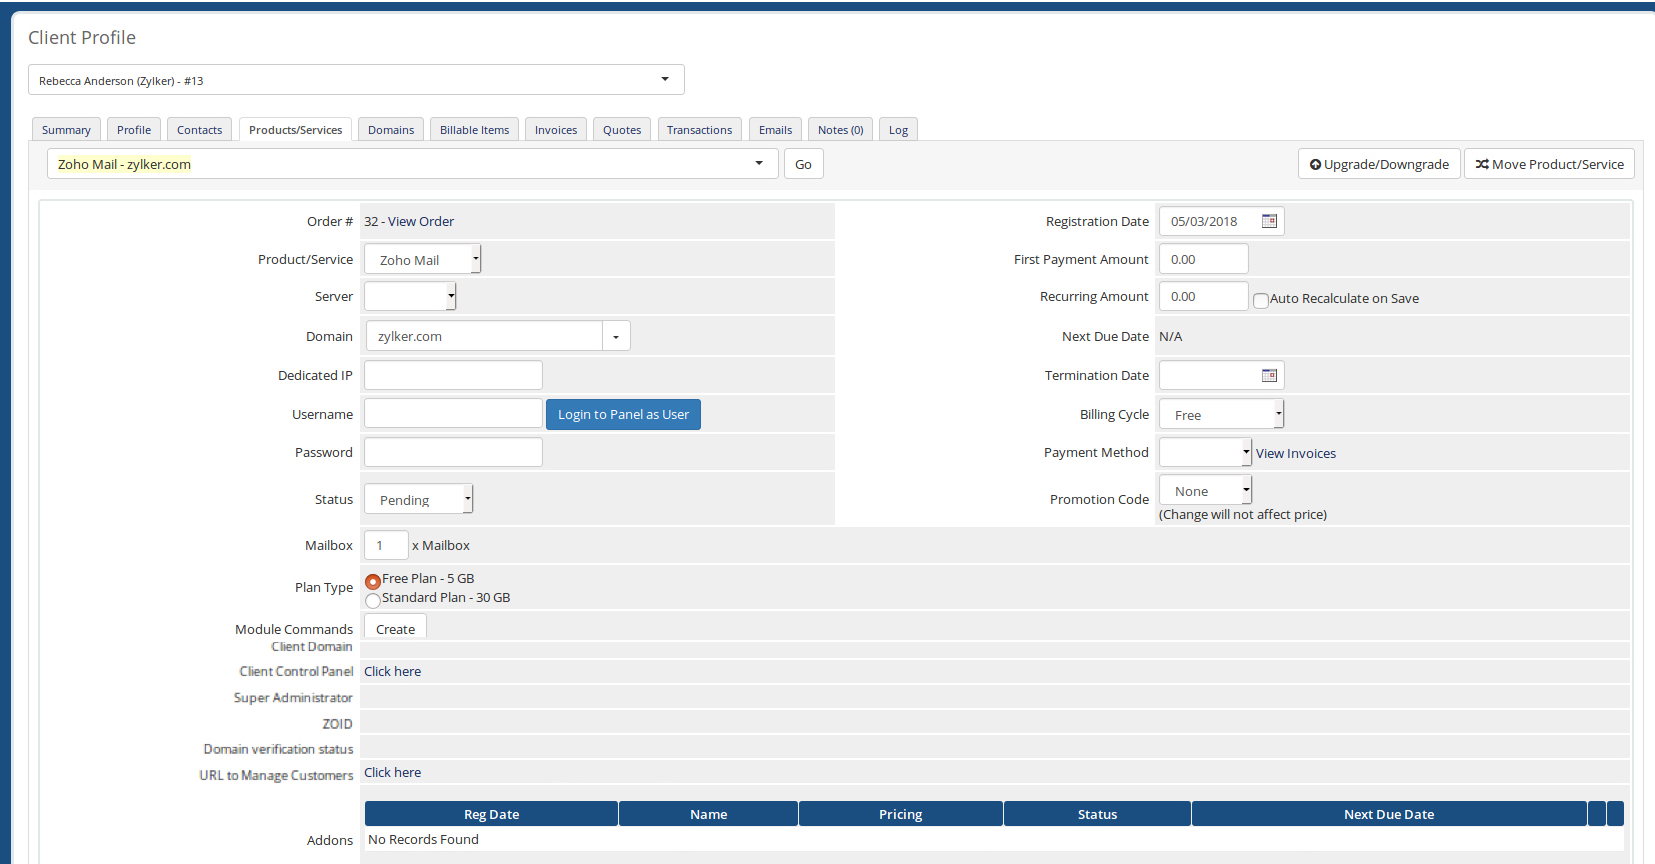Click the Go button
This screenshot has width=1655, height=864.
point(803,164)
